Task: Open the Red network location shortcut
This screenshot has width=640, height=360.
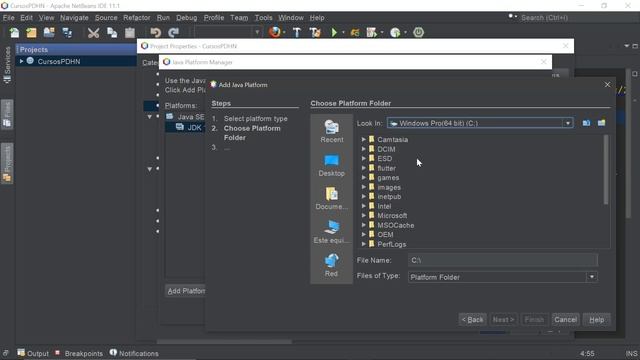Action: click(x=331, y=266)
